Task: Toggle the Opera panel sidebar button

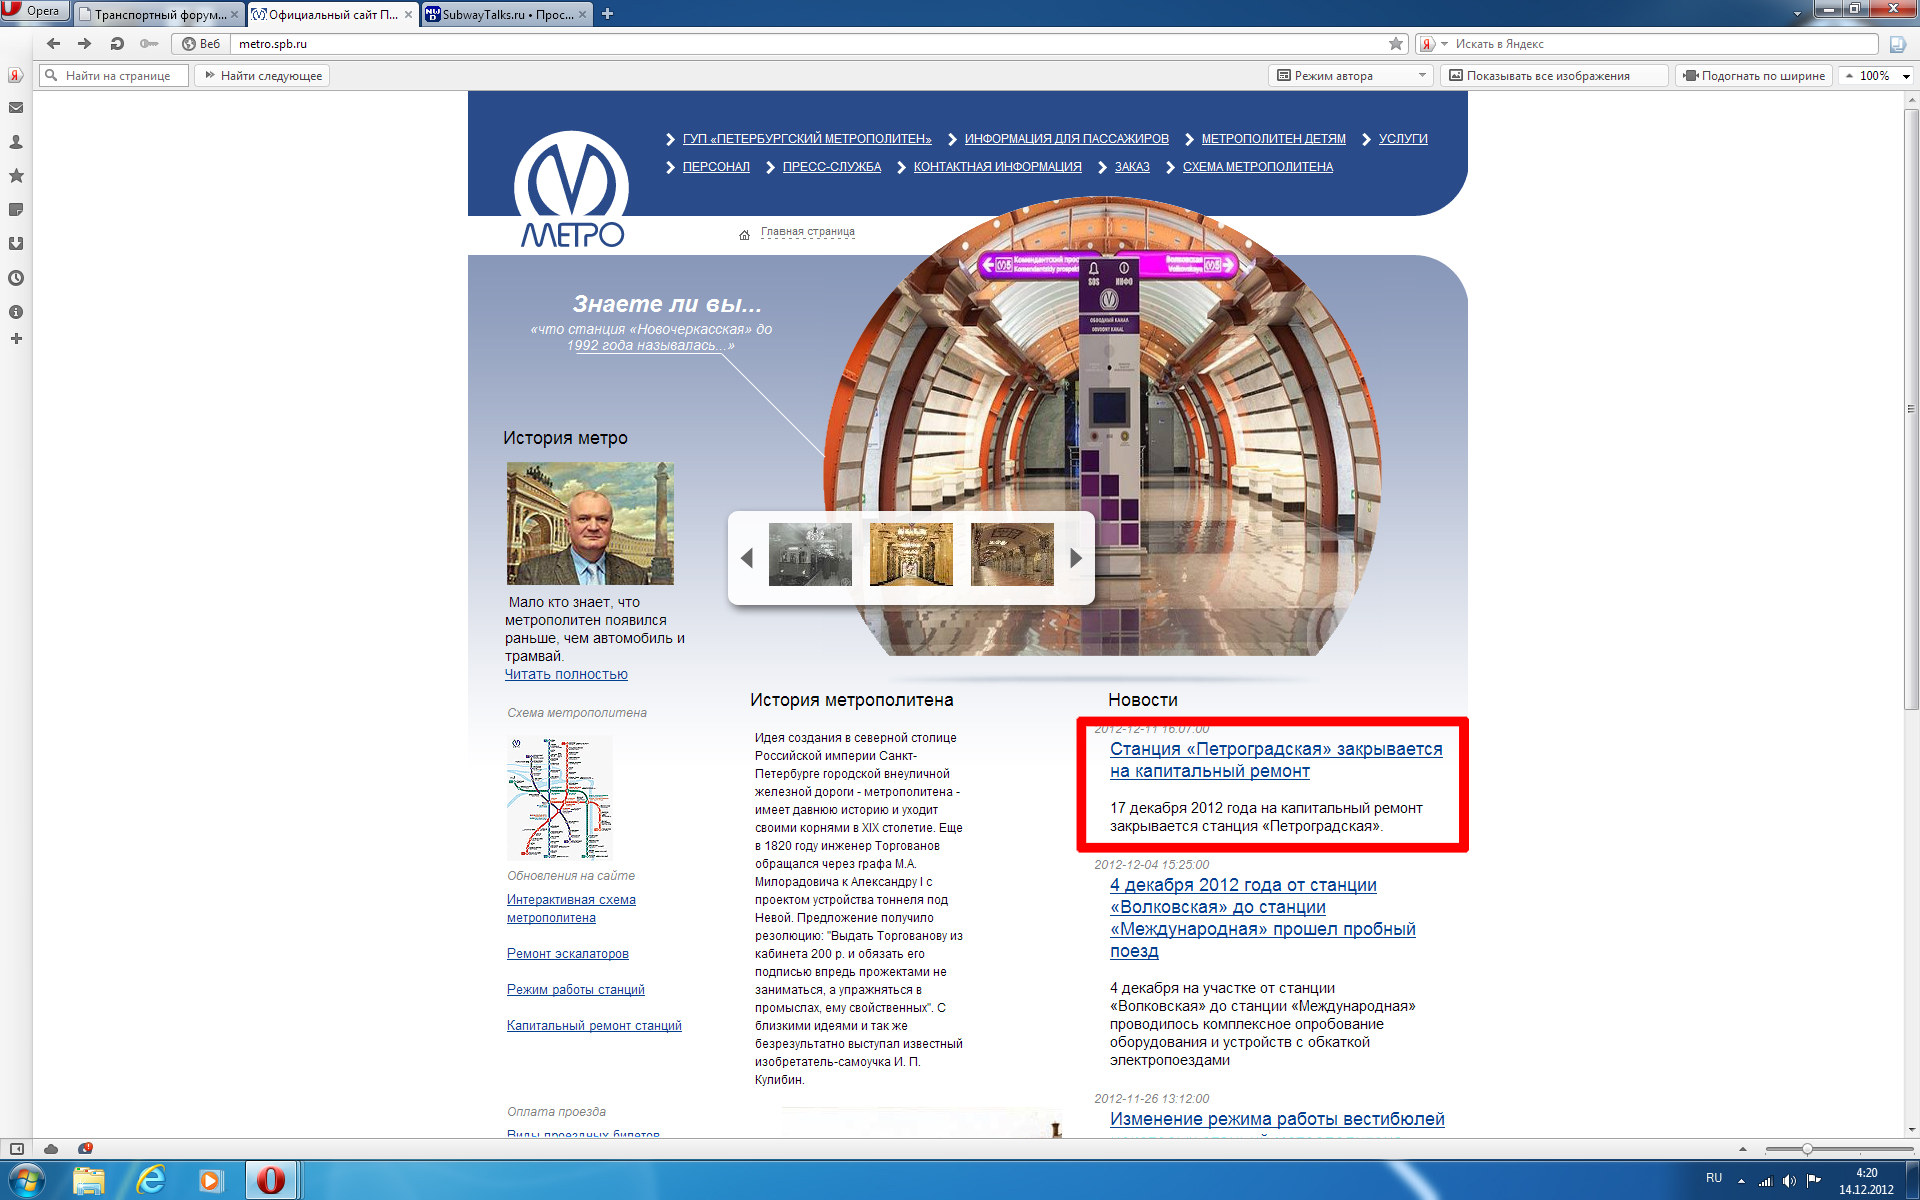Action: click(x=17, y=1149)
